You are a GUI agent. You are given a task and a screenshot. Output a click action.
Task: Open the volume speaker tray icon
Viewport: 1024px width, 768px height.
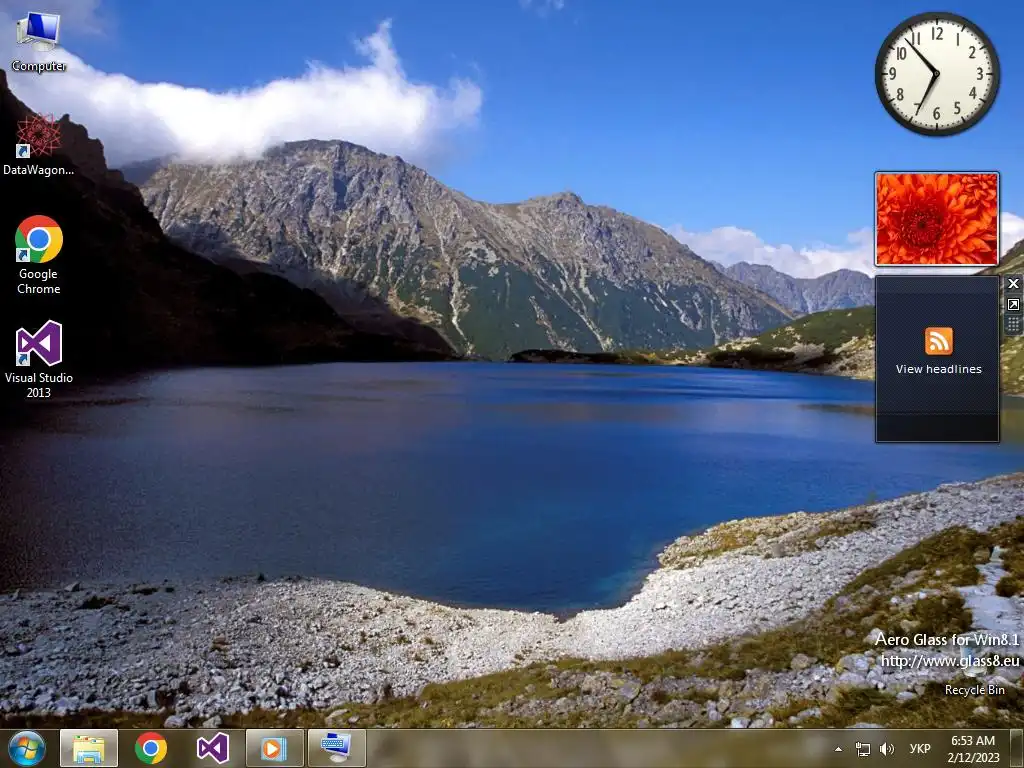coord(886,749)
